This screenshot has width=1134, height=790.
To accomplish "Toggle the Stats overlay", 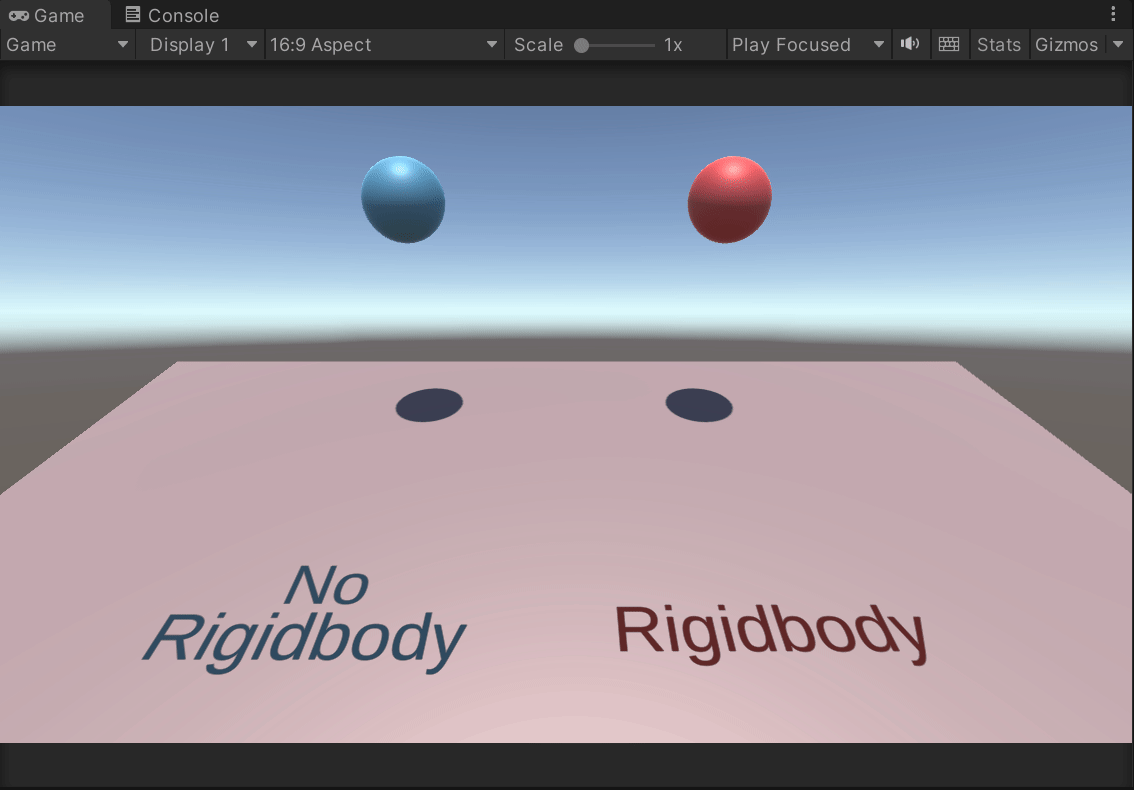I will pos(997,44).
